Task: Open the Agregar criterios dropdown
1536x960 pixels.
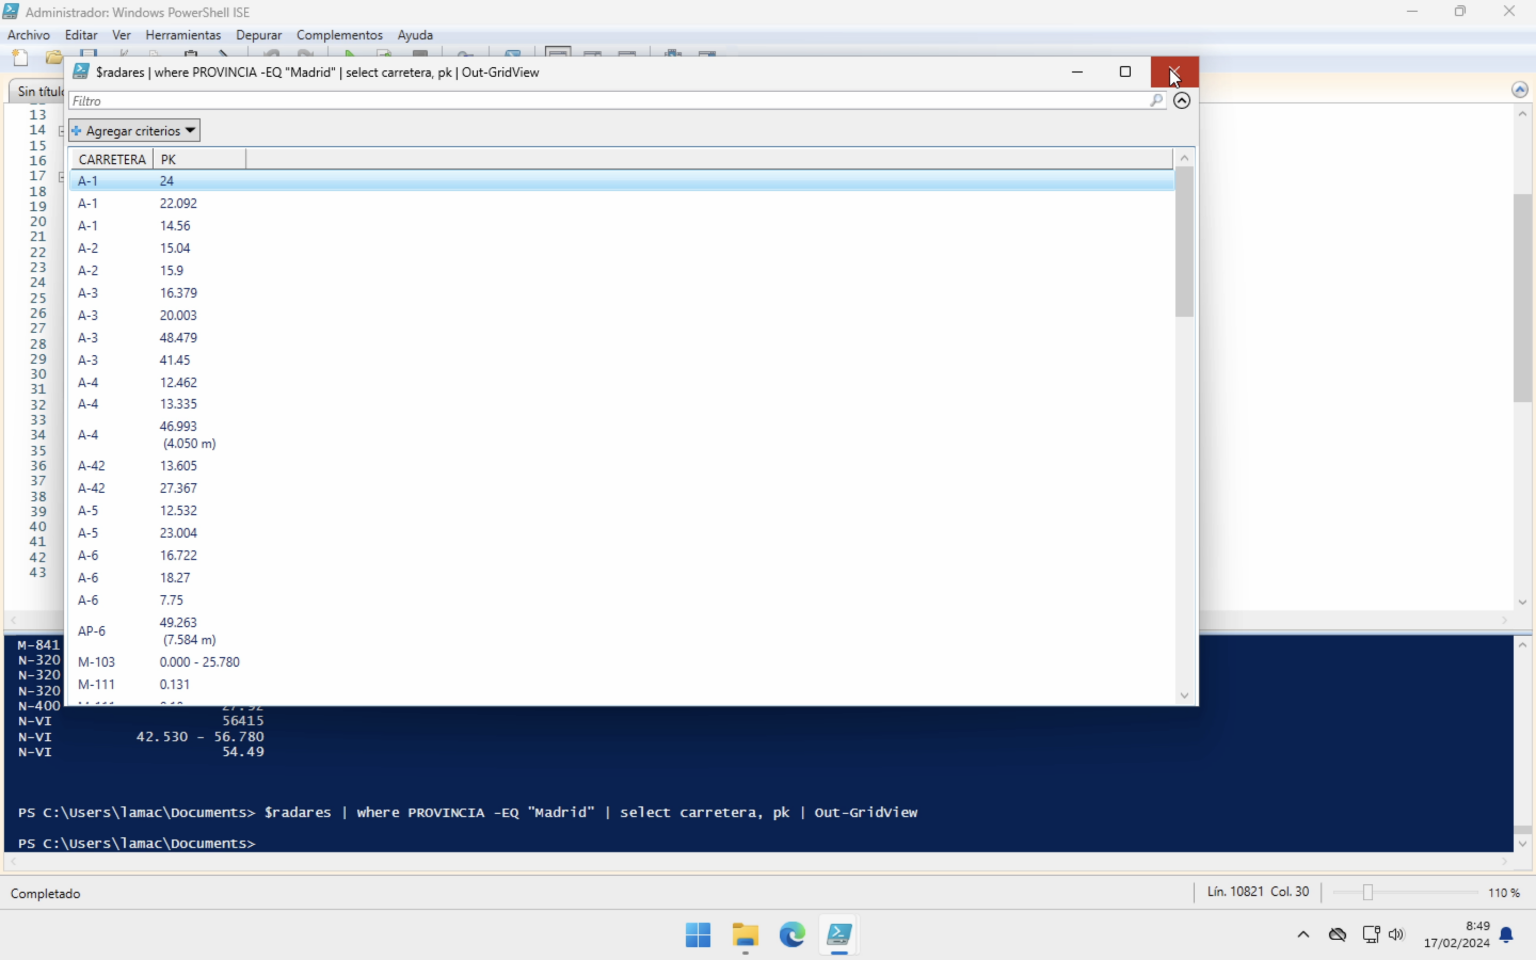Action: point(133,130)
